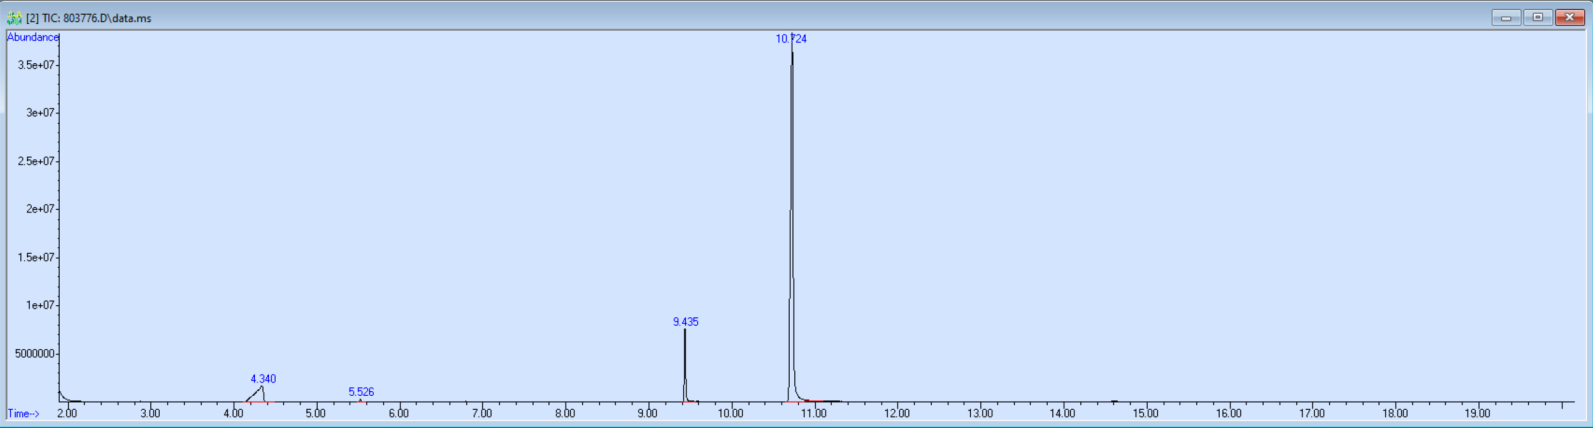1593x428 pixels.
Task: Close the TIC 803776.D window
Action: [1570, 17]
